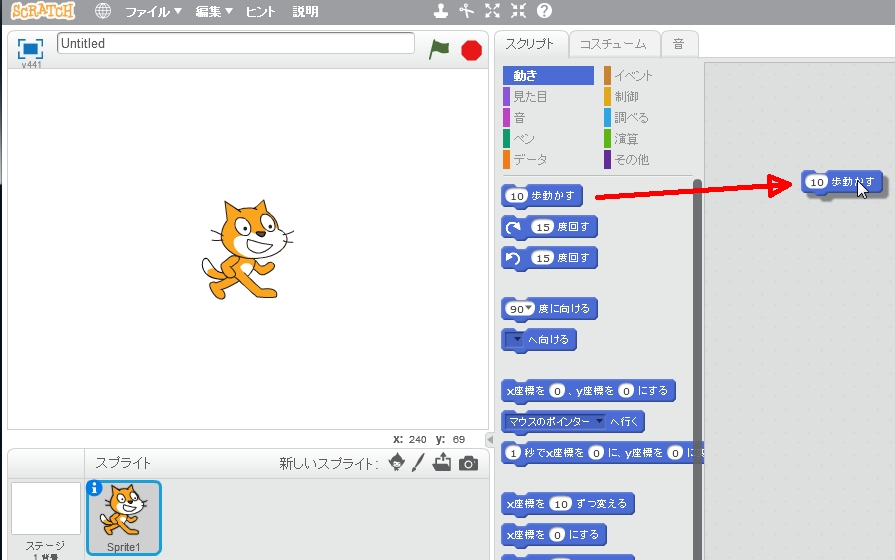This screenshot has width=895, height=560.
Task: Switch stage to full screen mode
Action: click(x=30, y=49)
